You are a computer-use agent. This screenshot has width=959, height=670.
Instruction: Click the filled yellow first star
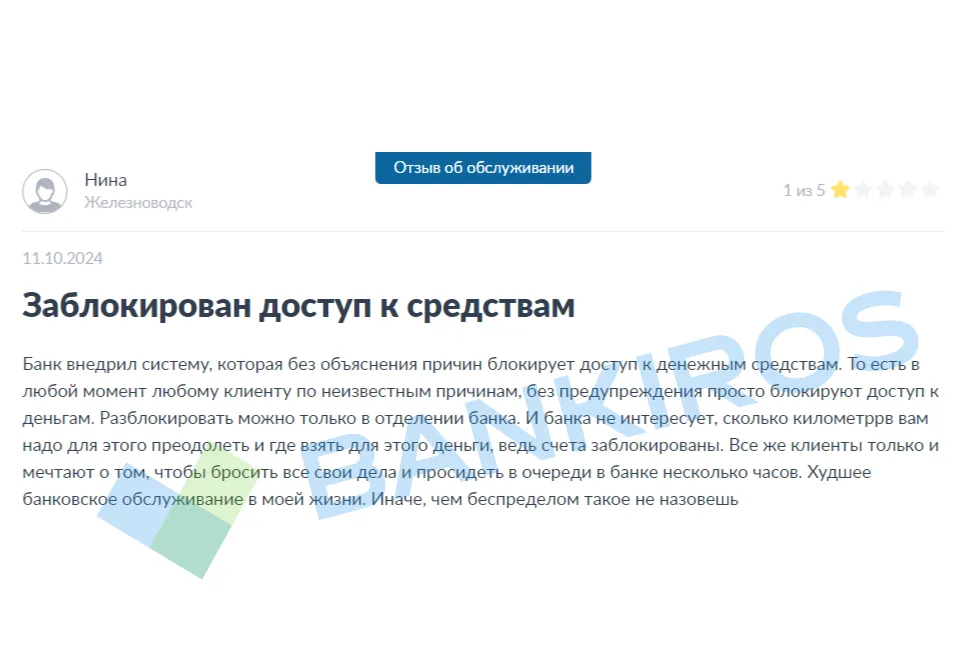[840, 190]
